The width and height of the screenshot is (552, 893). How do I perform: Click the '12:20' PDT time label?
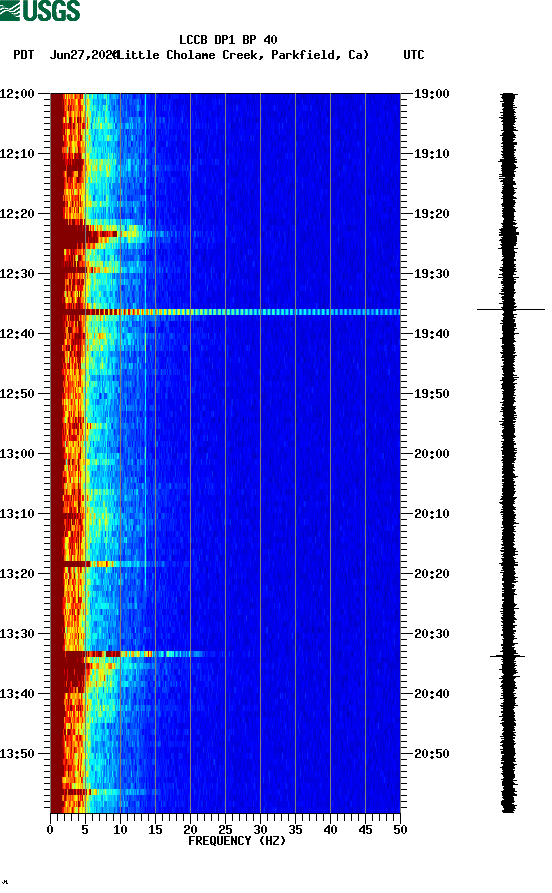click(17, 214)
